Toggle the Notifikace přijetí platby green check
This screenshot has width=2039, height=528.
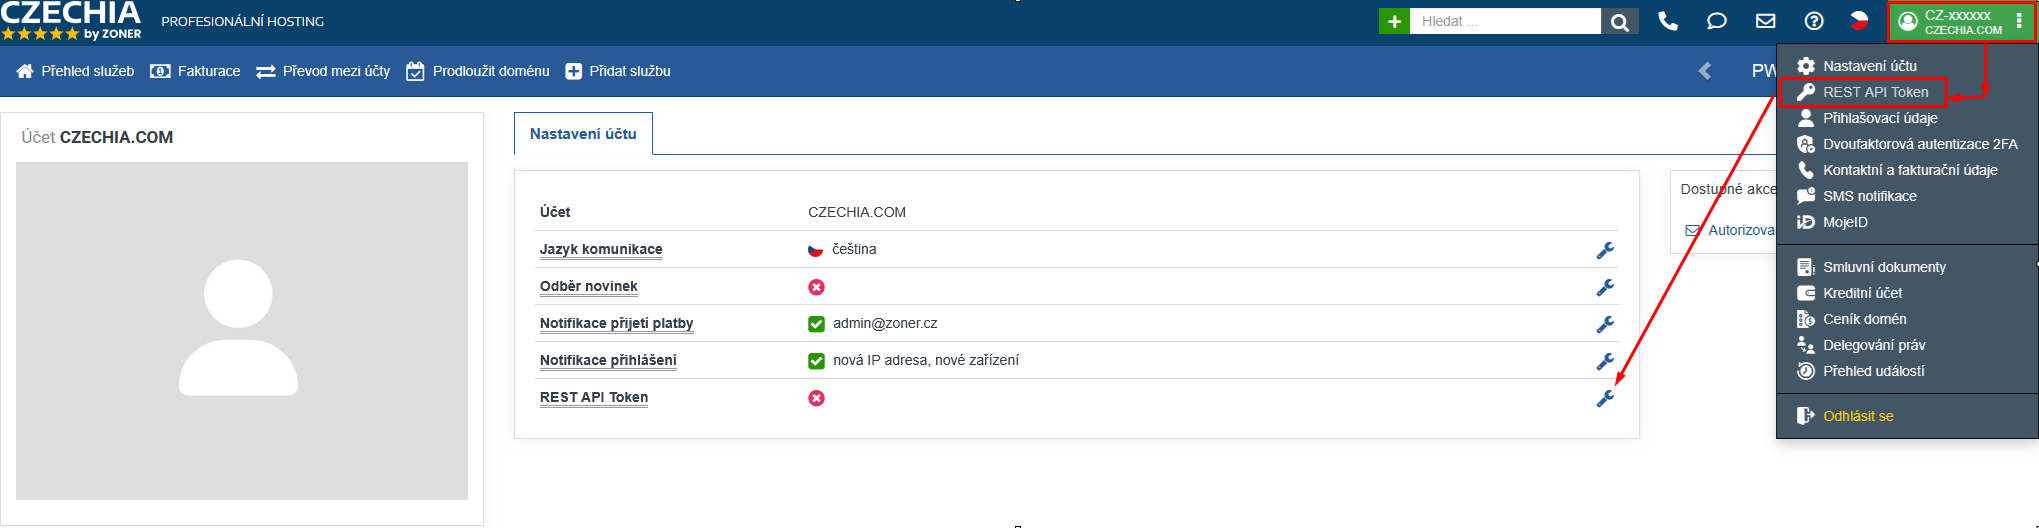tap(816, 324)
